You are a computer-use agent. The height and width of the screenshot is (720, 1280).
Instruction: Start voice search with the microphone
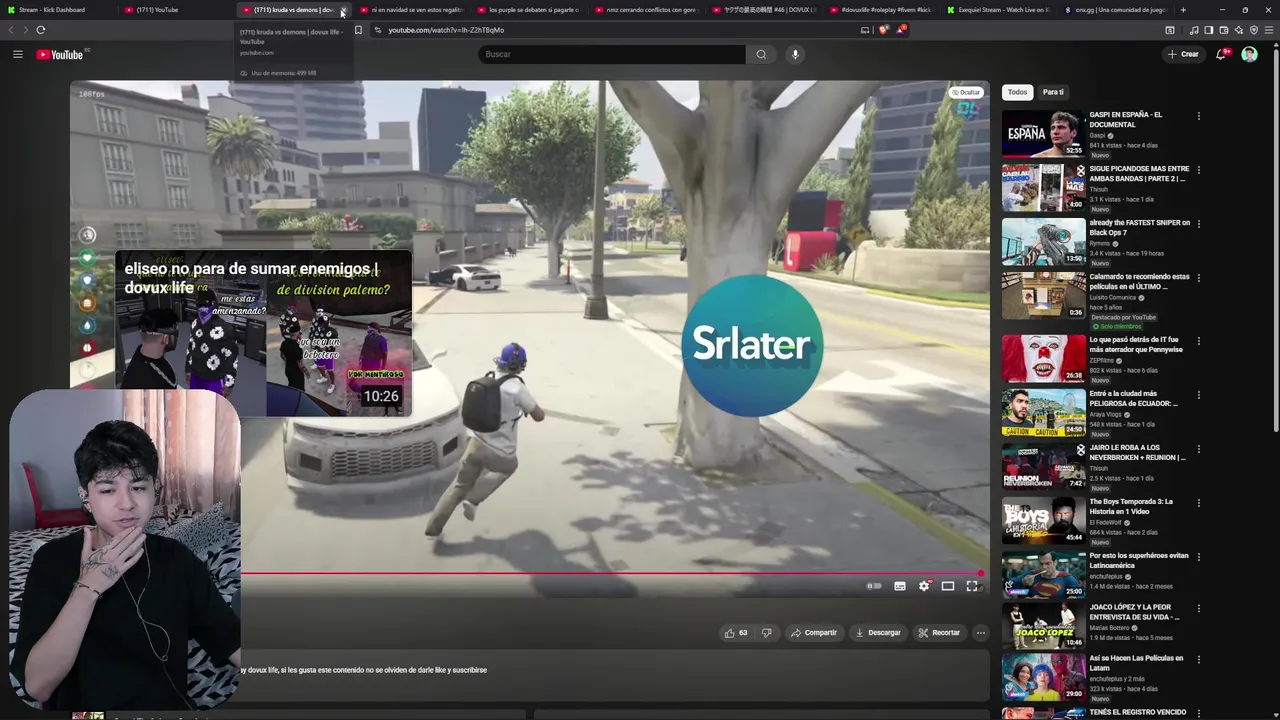(795, 54)
